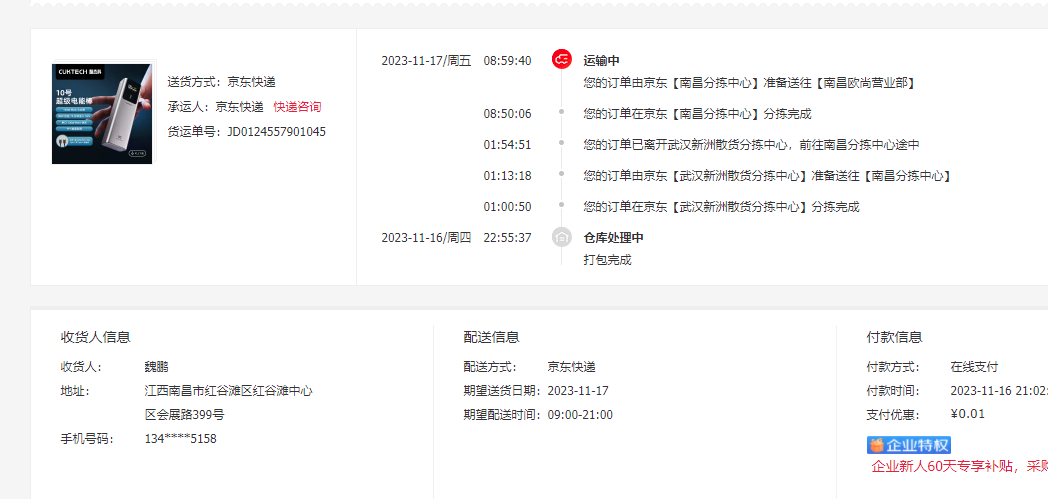
Task: Select payment discount ¥0.01
Action: tap(968, 413)
